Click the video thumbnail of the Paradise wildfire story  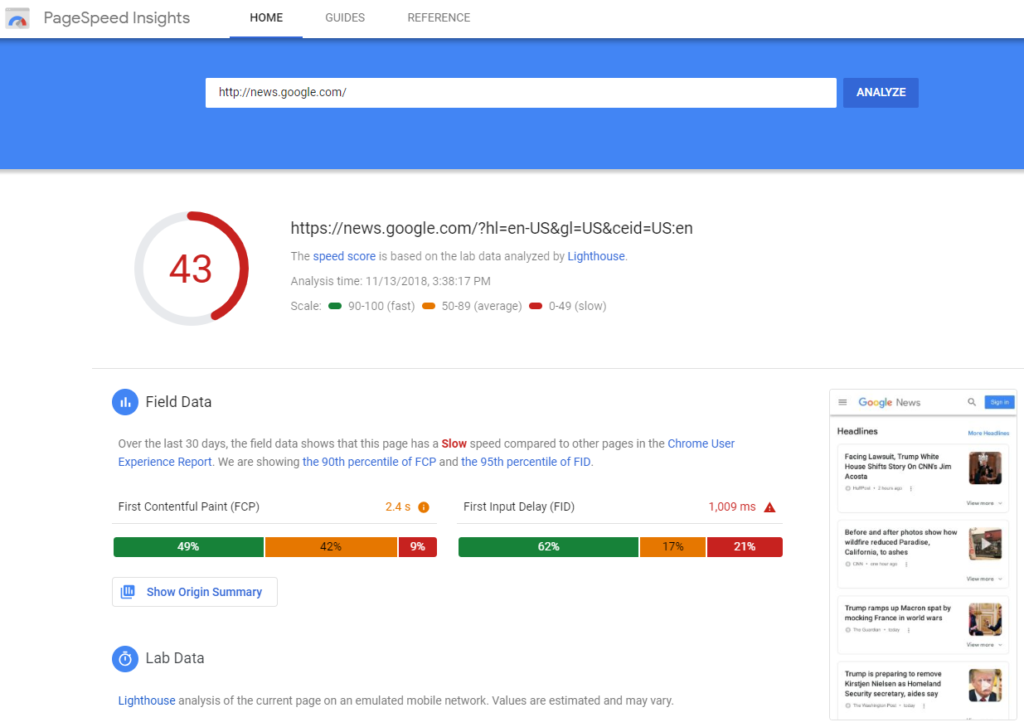(985, 544)
